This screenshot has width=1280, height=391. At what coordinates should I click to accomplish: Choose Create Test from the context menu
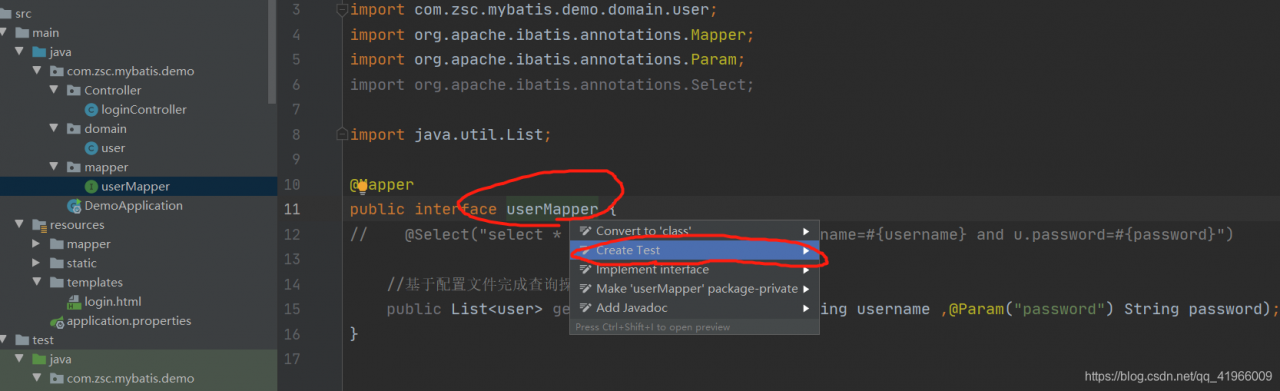click(x=694, y=250)
